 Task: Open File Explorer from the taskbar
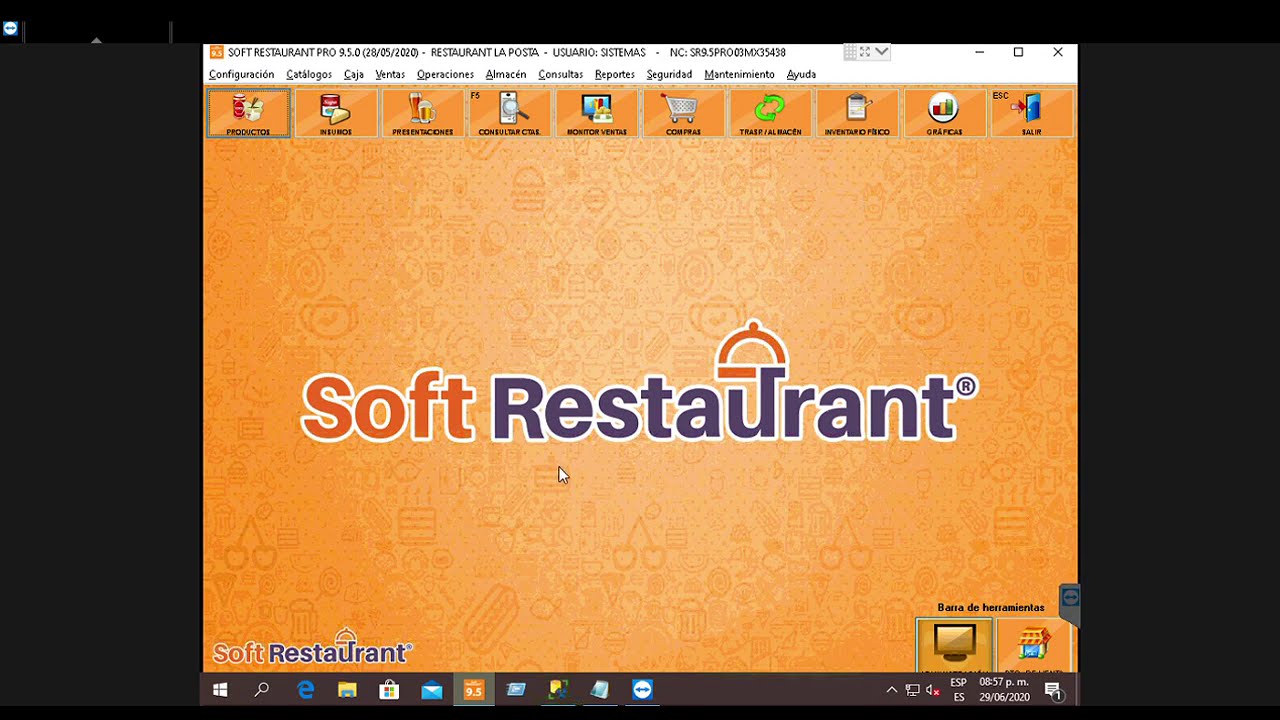(x=347, y=690)
